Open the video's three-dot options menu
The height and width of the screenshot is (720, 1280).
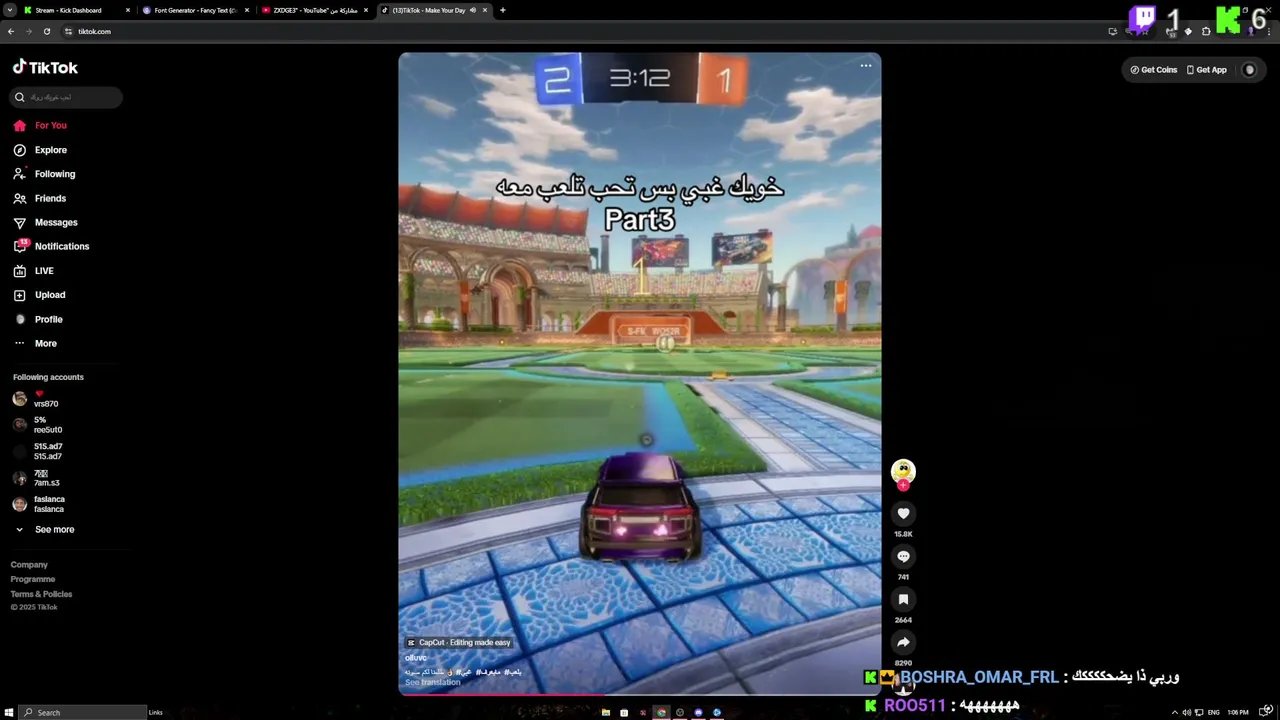866,66
